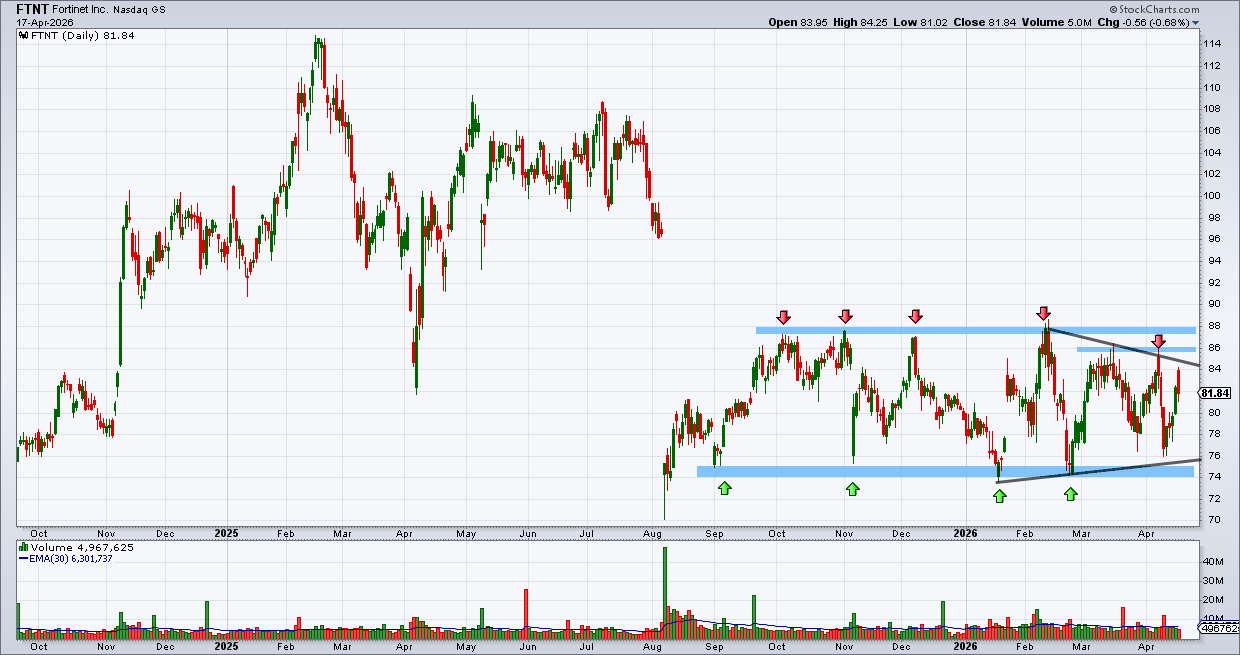Screen dimensions: 1240x655
Task: Click the 112 price axis label
Action: click(1212, 66)
